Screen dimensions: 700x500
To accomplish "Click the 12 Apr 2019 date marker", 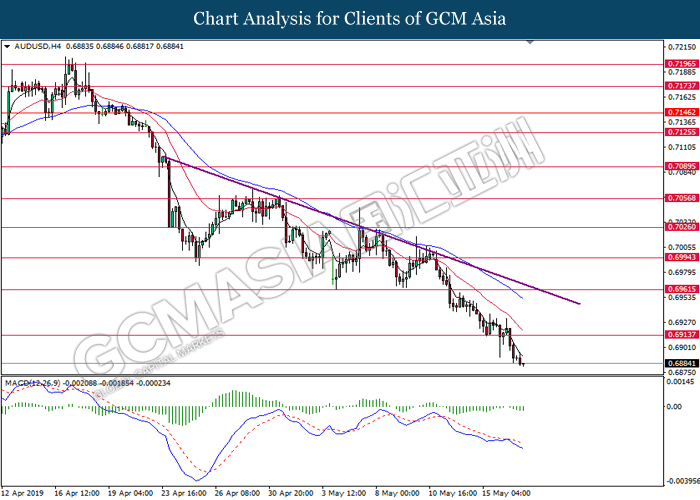I will coord(22,493).
